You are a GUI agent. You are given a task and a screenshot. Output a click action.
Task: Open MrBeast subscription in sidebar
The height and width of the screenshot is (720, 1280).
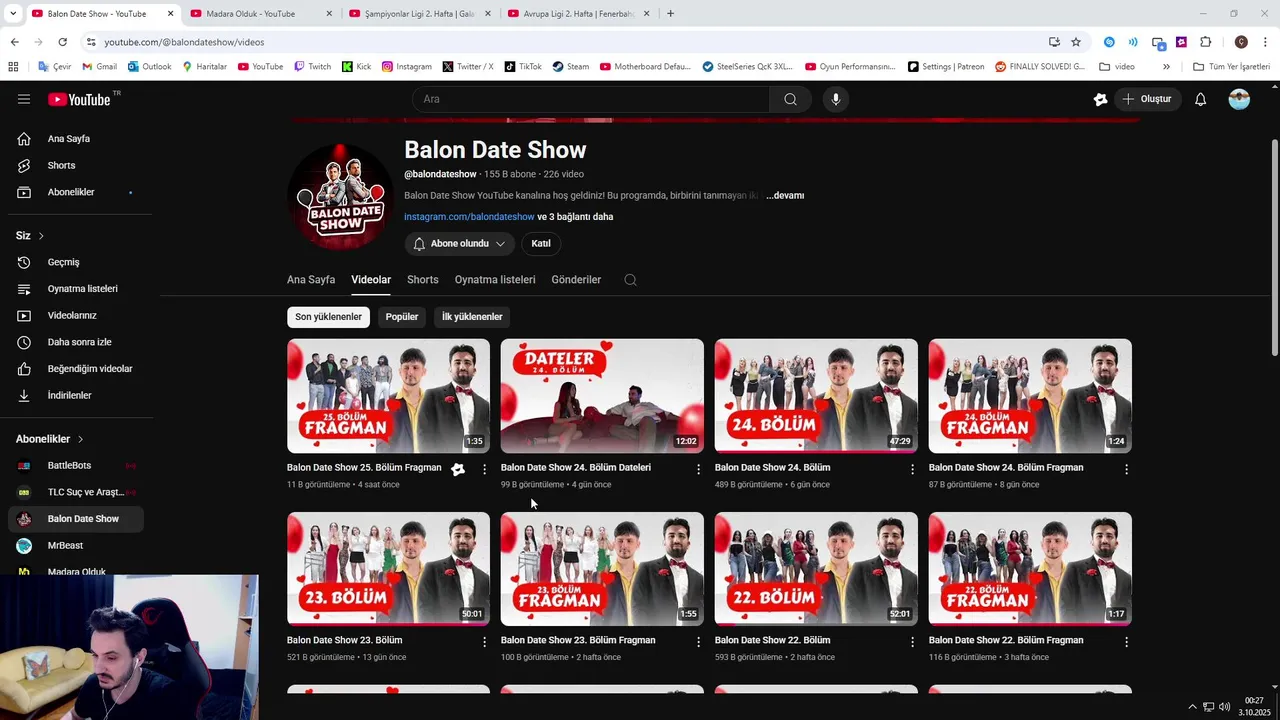point(76,546)
